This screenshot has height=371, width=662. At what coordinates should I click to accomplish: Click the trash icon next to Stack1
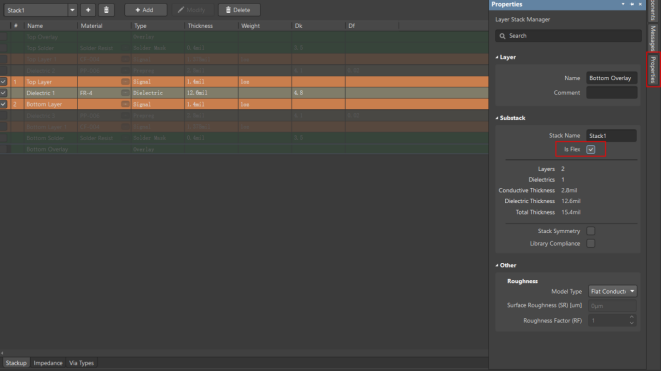(106, 10)
